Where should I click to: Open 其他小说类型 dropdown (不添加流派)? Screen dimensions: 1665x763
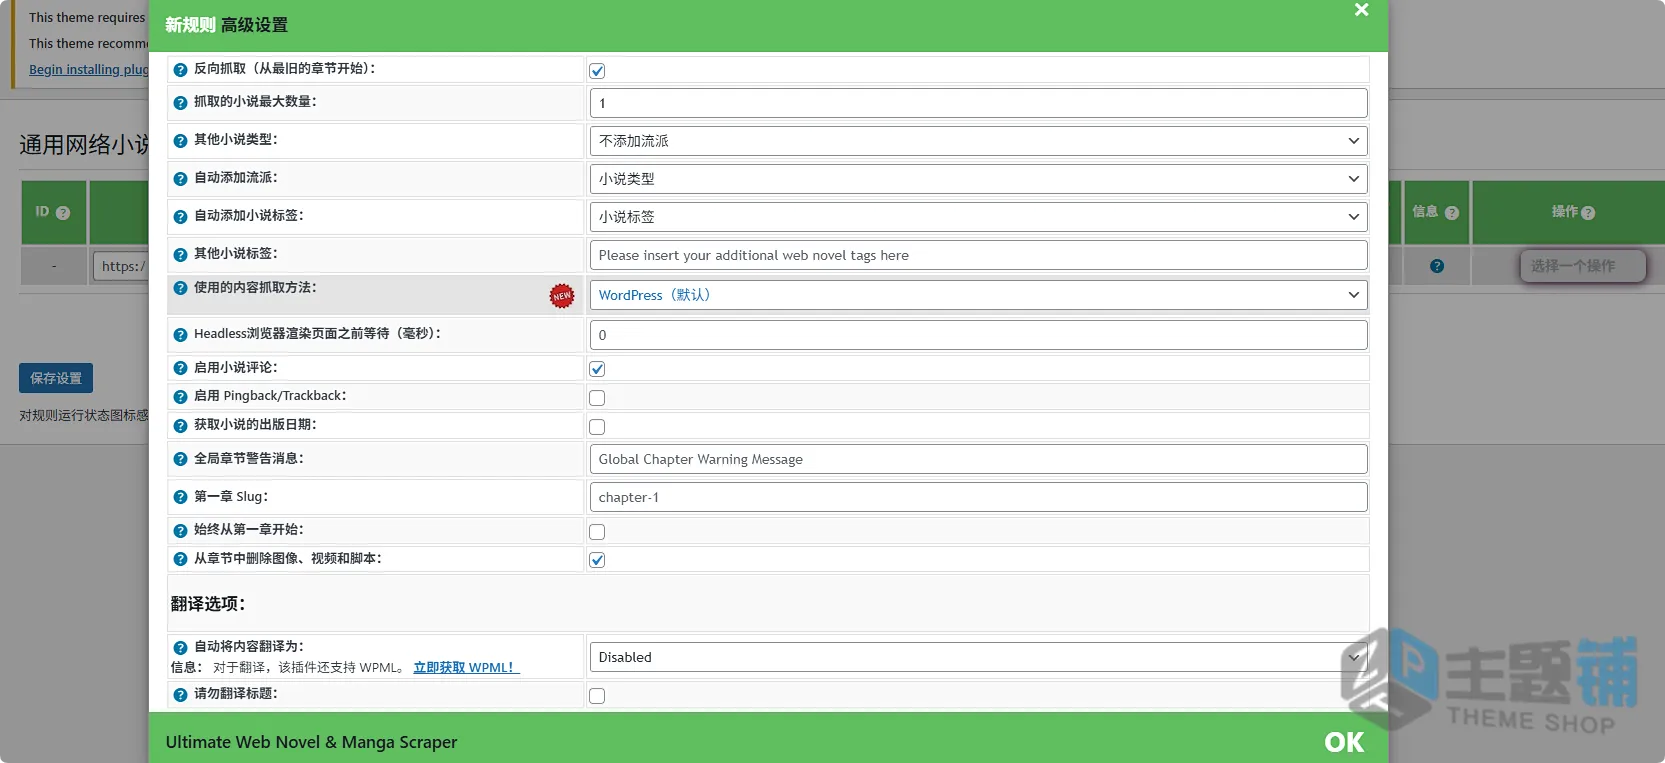pyautogui.click(x=978, y=141)
